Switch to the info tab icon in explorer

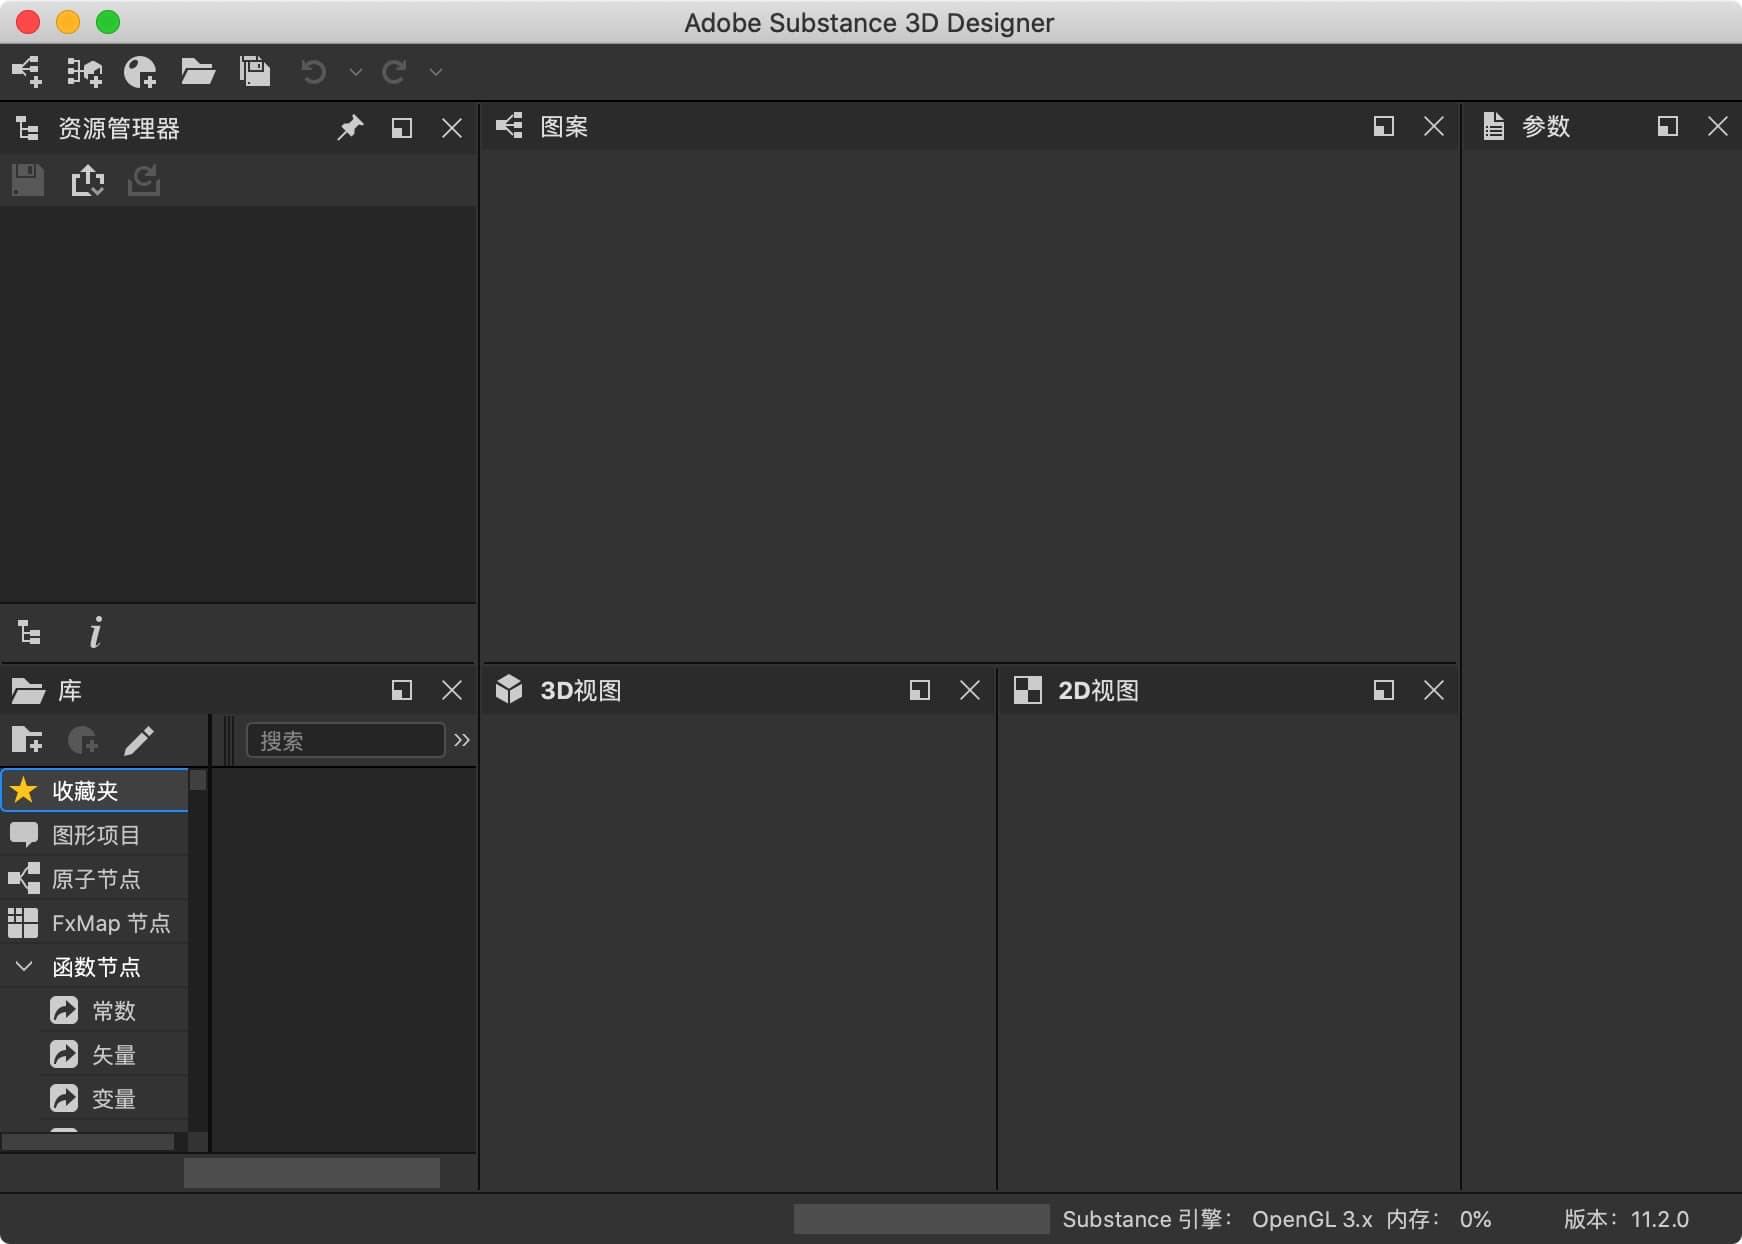pyautogui.click(x=95, y=632)
